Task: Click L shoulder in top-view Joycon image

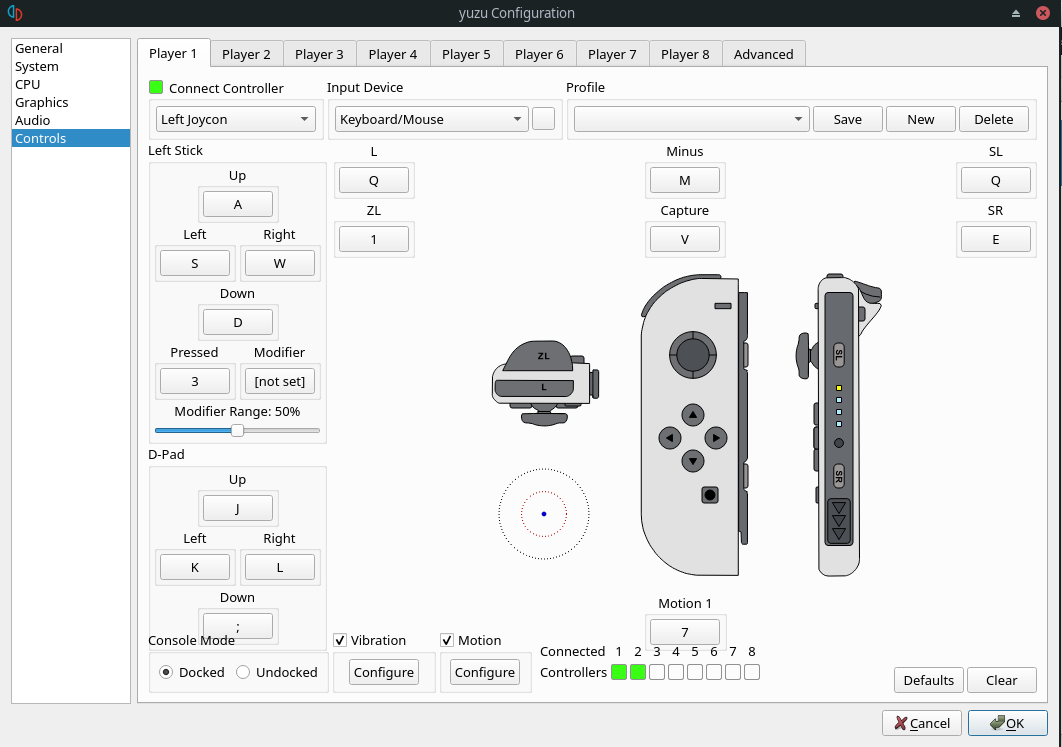Action: tap(535, 387)
